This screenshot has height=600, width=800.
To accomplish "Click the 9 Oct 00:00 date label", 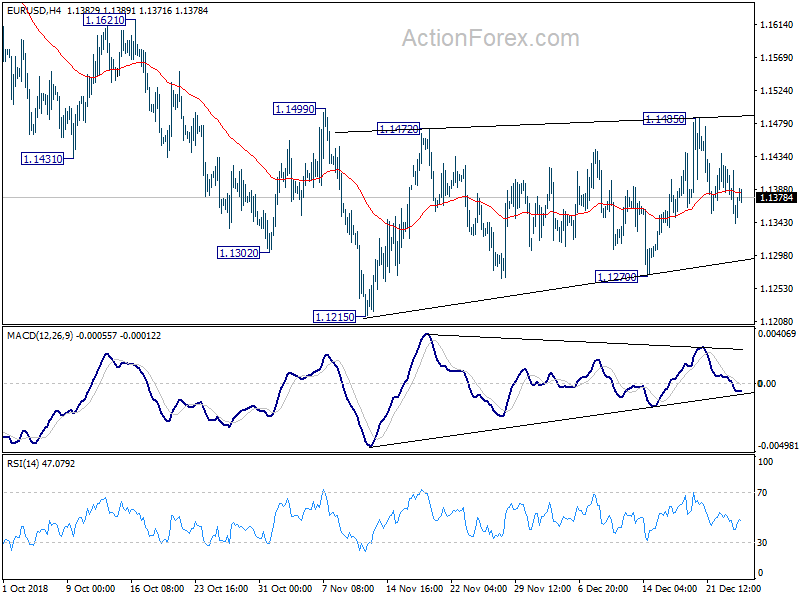I will point(91,588).
